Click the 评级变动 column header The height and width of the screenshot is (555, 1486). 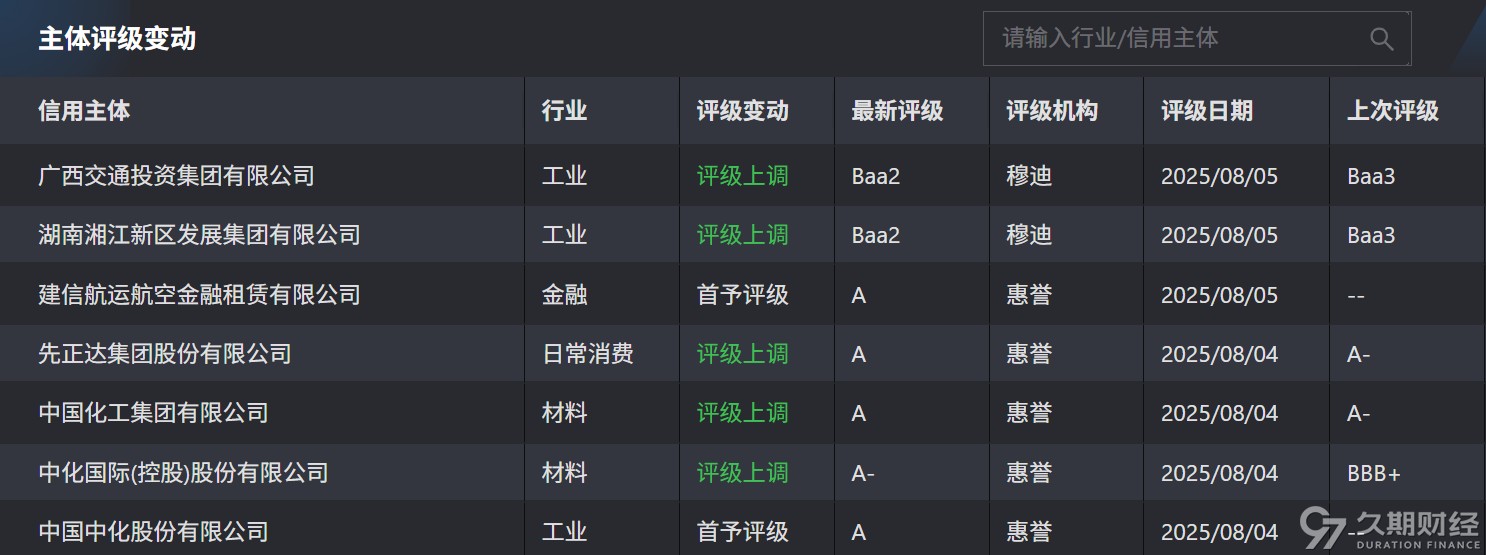pos(742,111)
